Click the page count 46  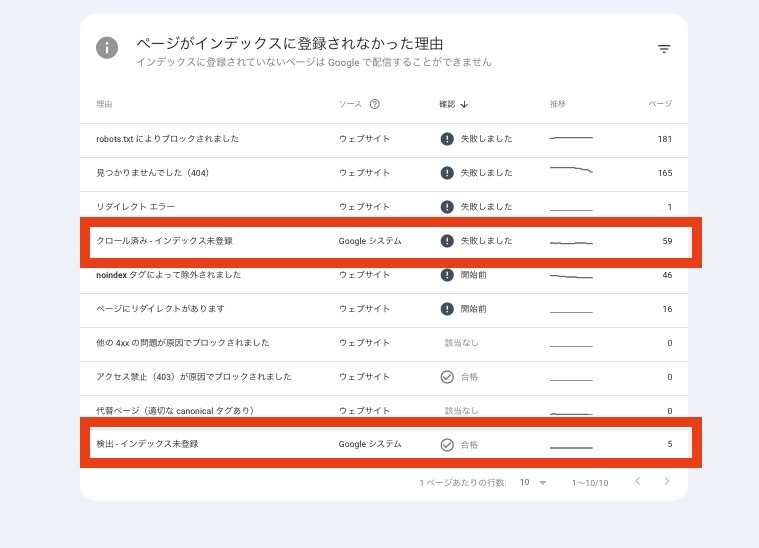[667, 275]
